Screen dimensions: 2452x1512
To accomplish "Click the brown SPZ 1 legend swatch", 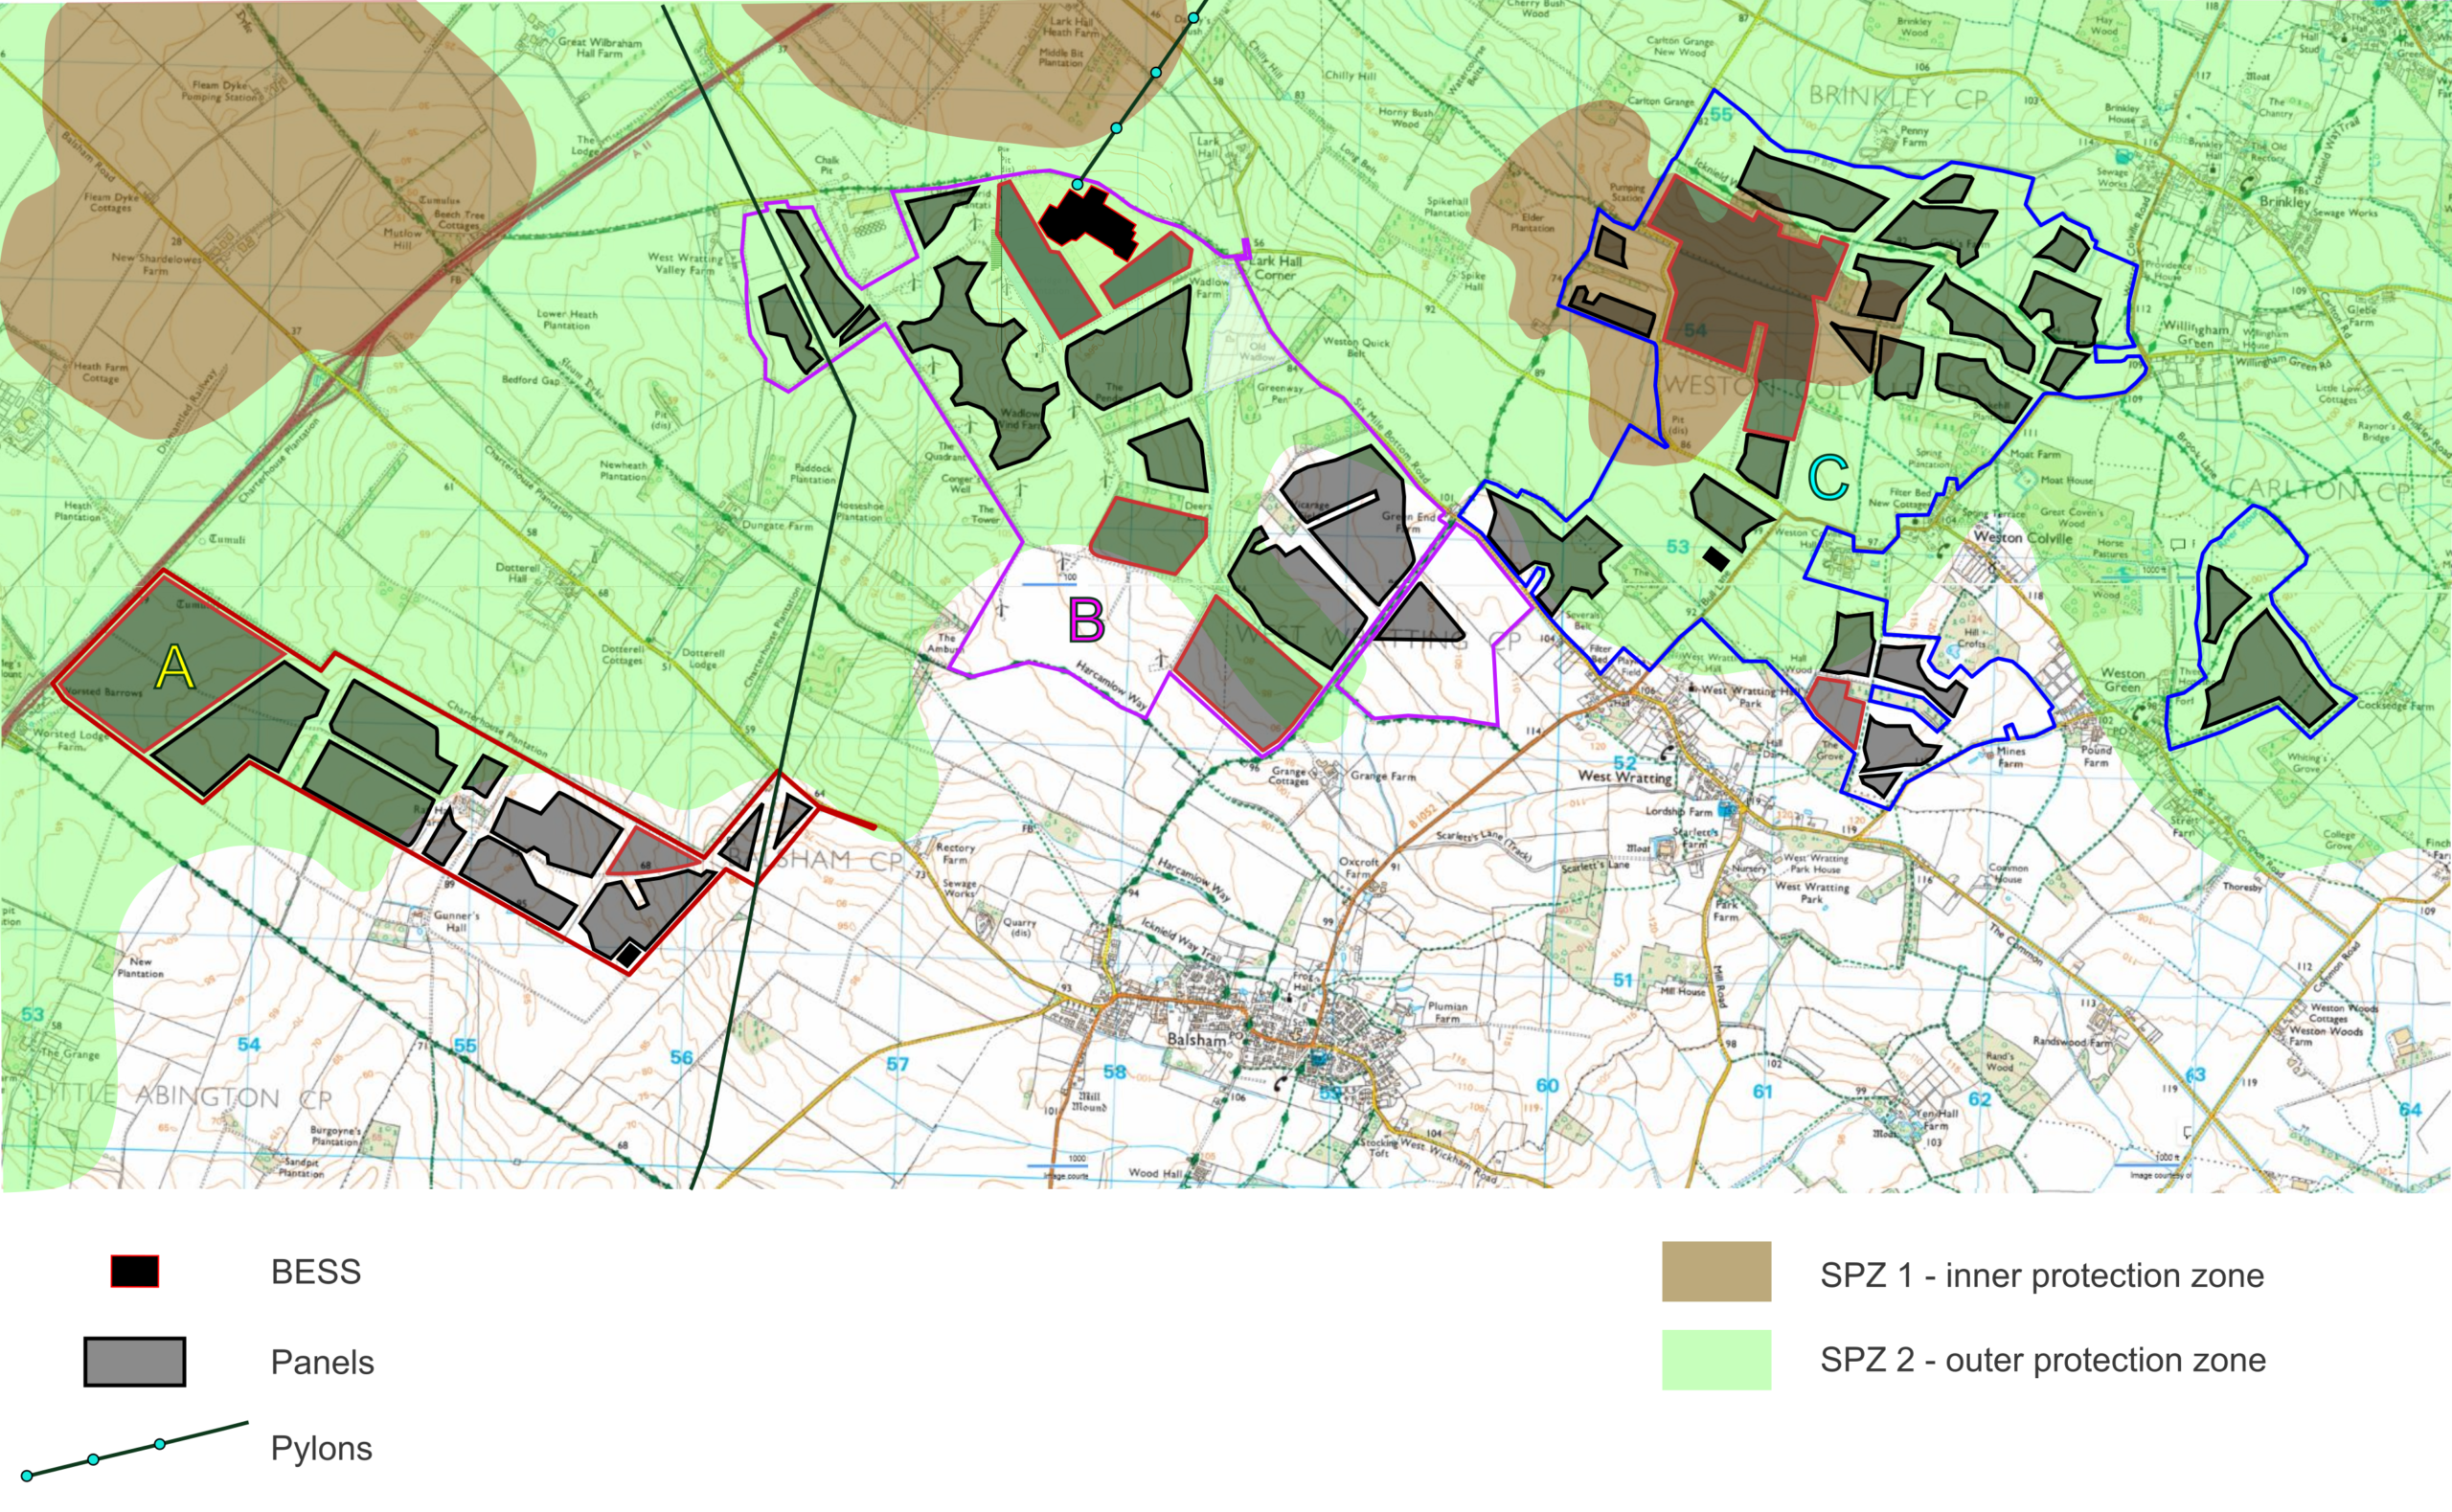I will (1716, 1271).
